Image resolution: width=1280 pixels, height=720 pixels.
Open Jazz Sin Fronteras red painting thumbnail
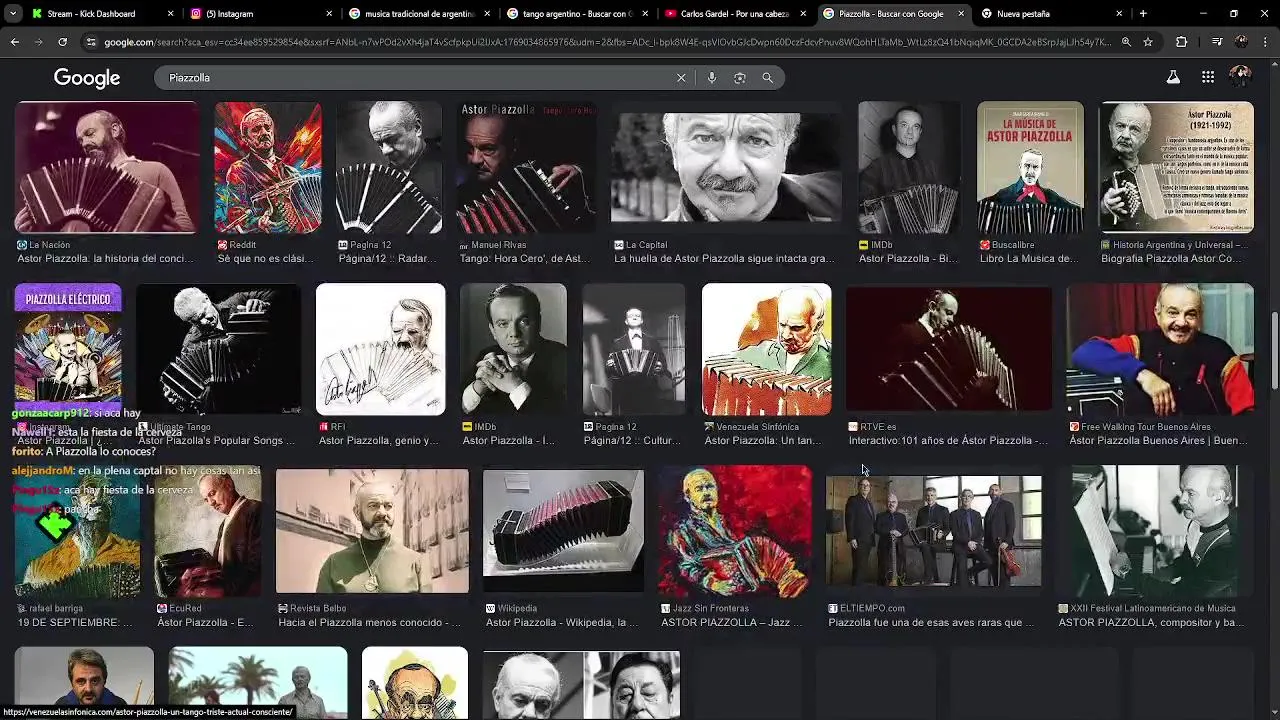(735, 531)
